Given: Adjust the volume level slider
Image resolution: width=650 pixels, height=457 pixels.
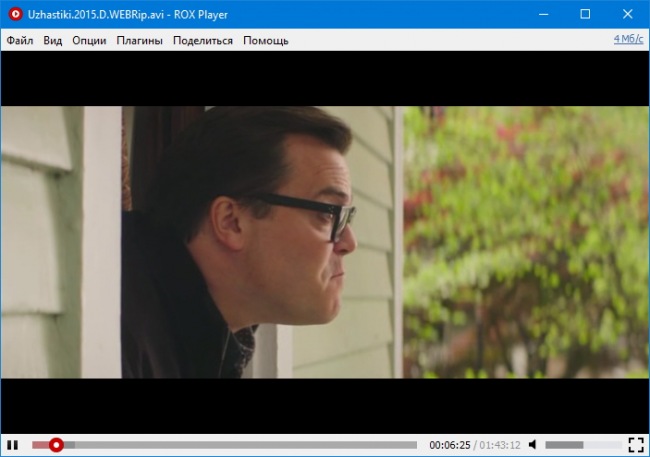Looking at the screenshot, I should coord(583,445).
